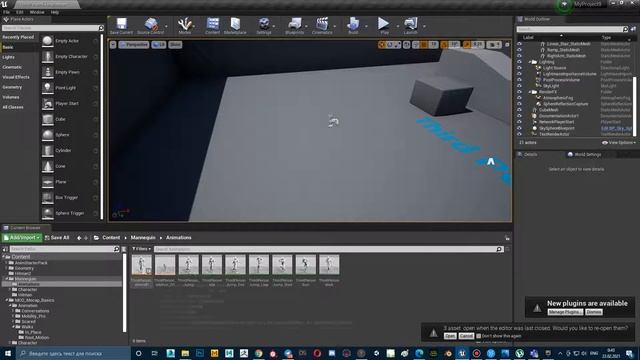Toggle visibility of Light Source actor
The height and width of the screenshot is (360, 640).
[x=519, y=68]
